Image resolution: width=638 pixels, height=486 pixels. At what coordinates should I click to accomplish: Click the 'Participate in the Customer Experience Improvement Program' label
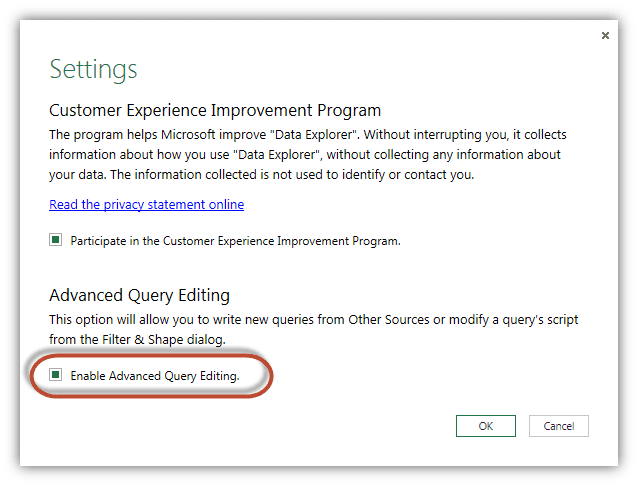[x=236, y=241]
